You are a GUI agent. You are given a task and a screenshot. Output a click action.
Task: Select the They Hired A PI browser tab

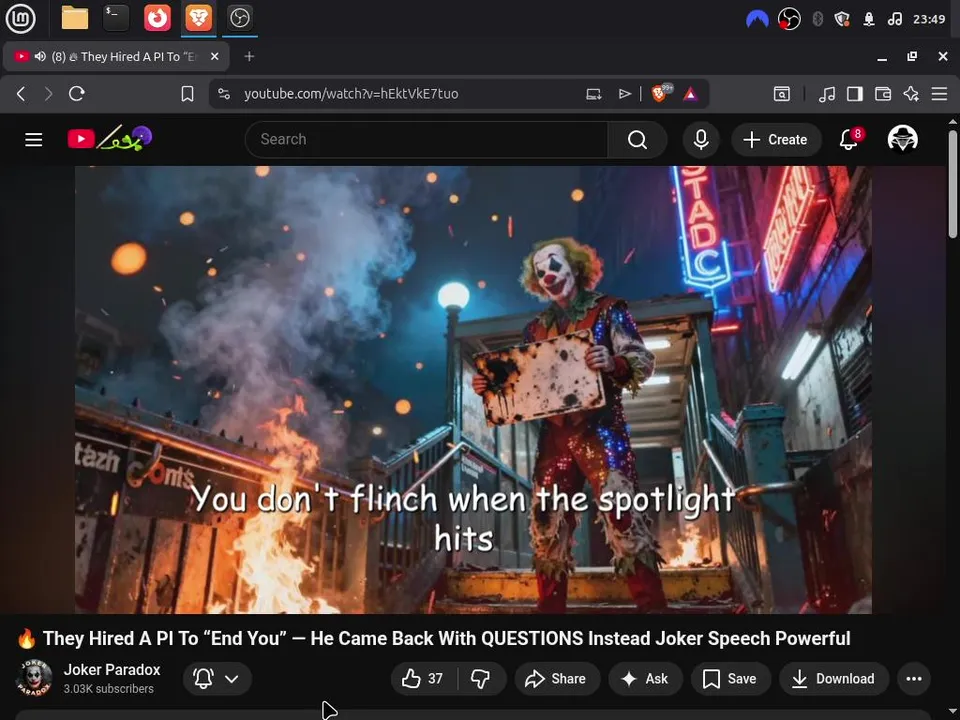[116, 56]
